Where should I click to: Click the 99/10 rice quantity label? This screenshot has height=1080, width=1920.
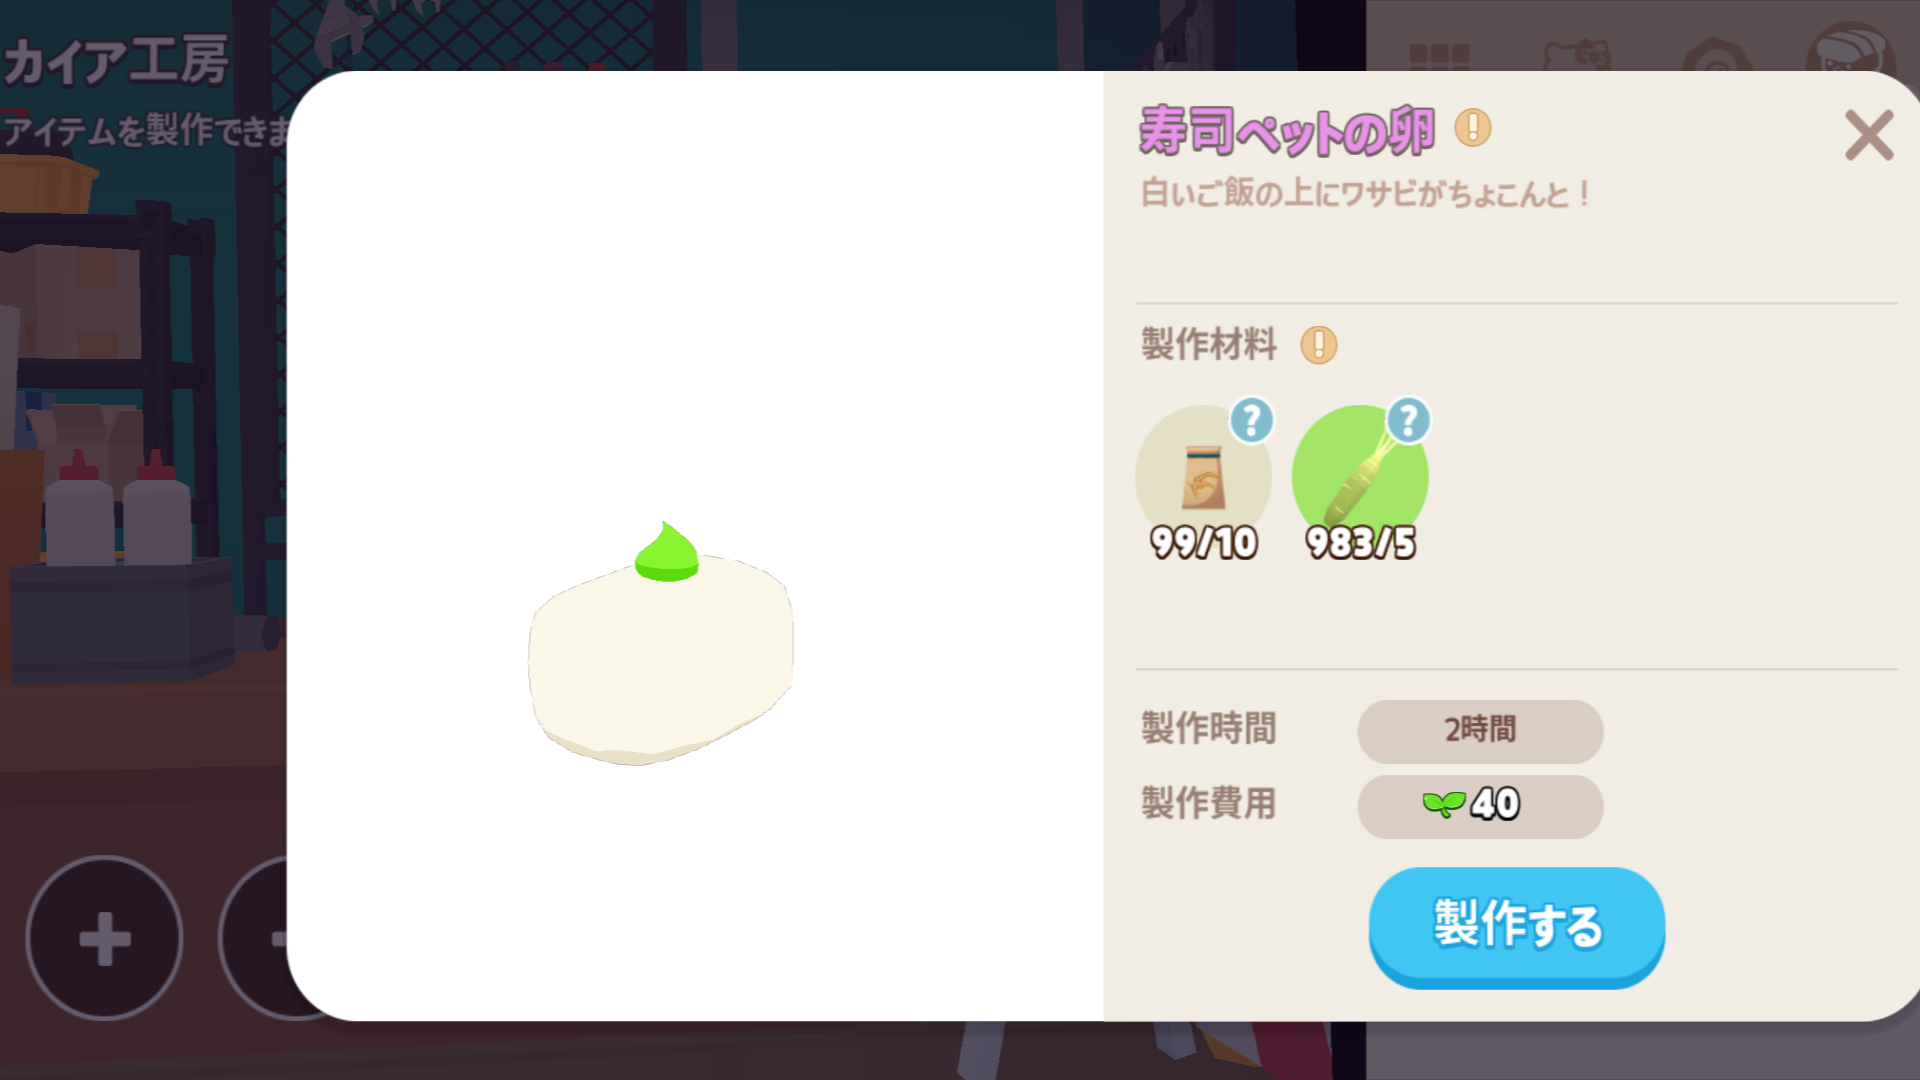[1203, 543]
